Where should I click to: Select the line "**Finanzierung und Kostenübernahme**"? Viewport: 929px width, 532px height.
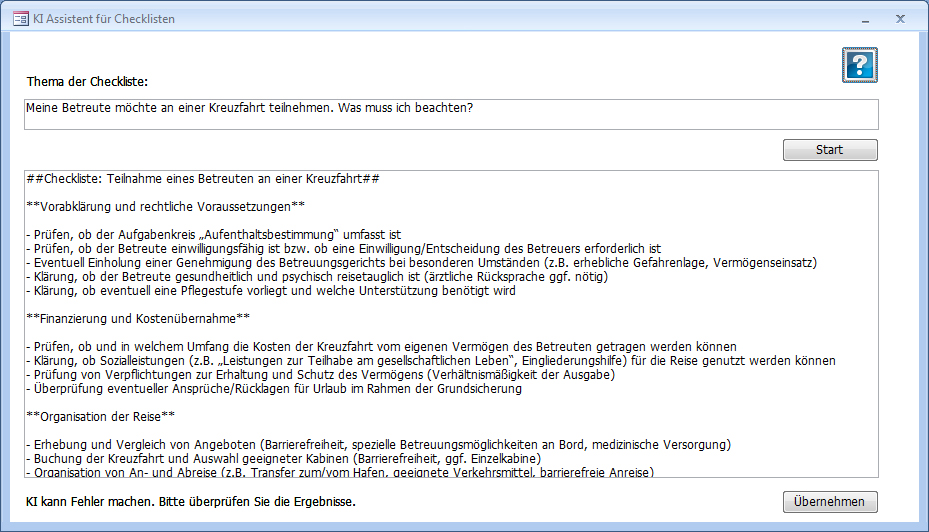click(138, 319)
